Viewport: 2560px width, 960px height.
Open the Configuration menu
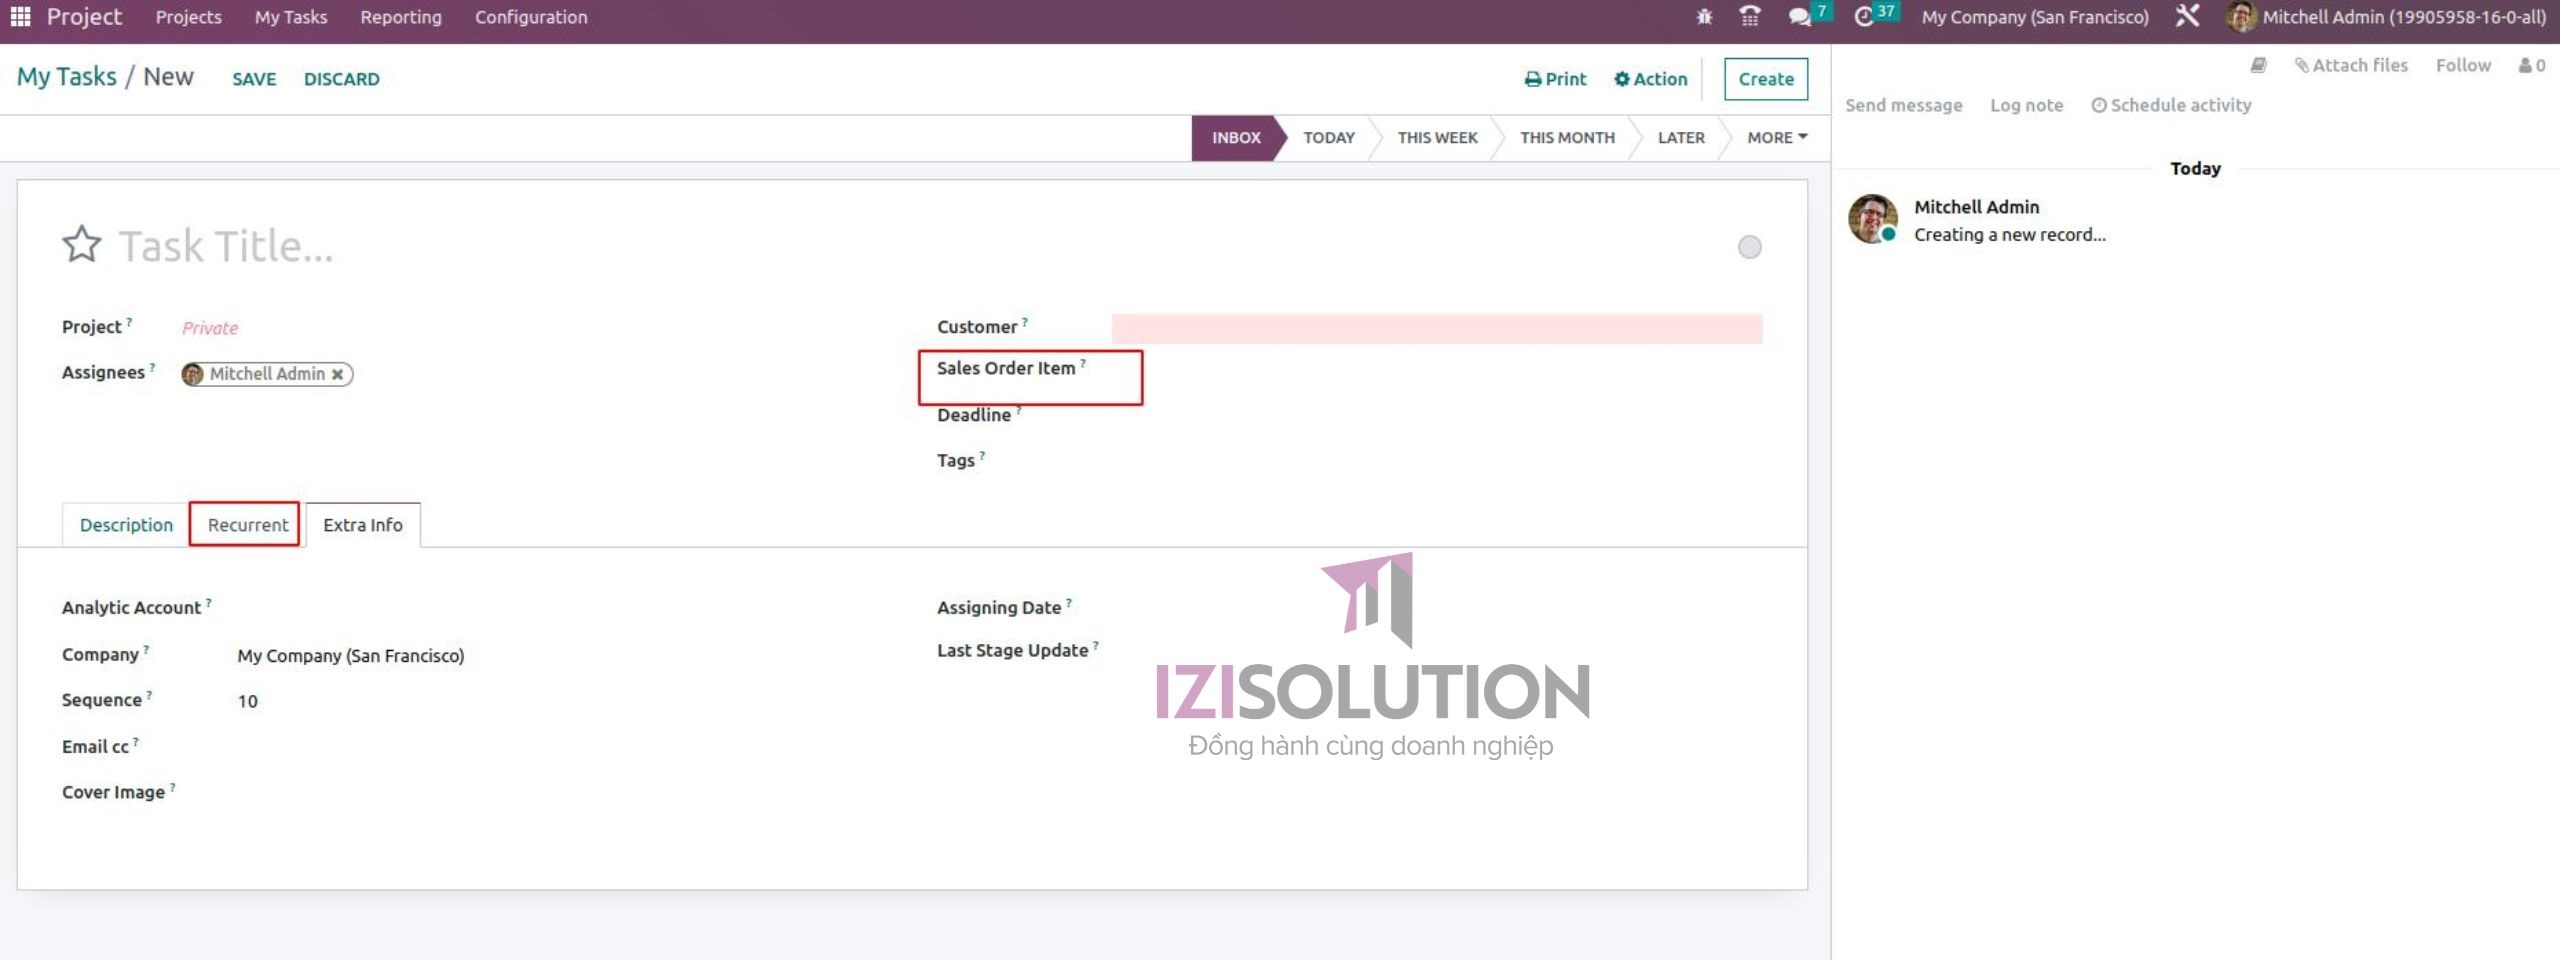531,17
